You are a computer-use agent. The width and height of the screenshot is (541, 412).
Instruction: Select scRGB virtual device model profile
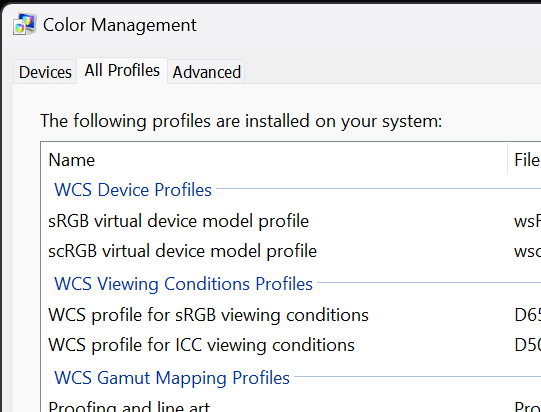coord(291,251)
